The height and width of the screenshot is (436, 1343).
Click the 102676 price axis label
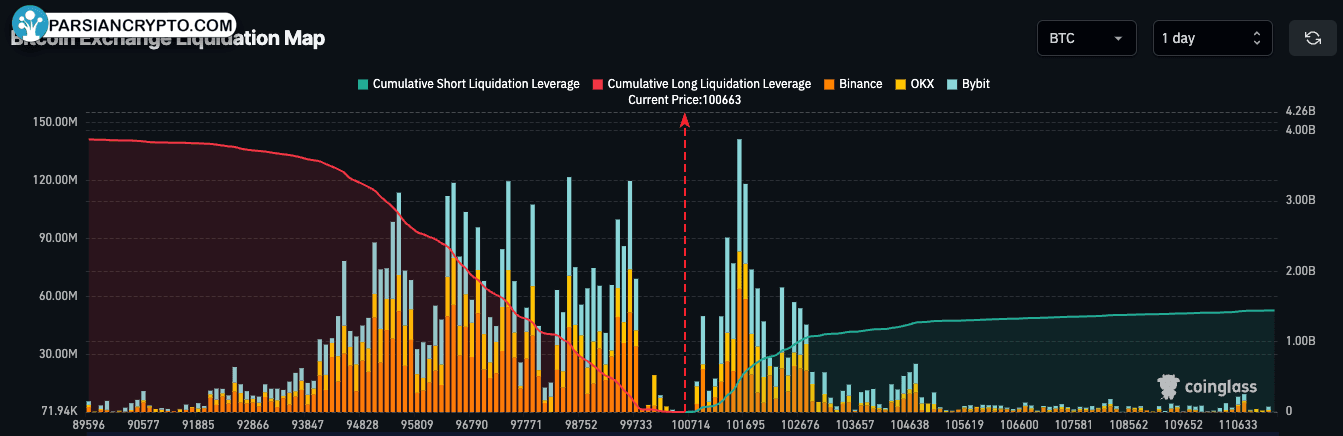[x=799, y=425]
